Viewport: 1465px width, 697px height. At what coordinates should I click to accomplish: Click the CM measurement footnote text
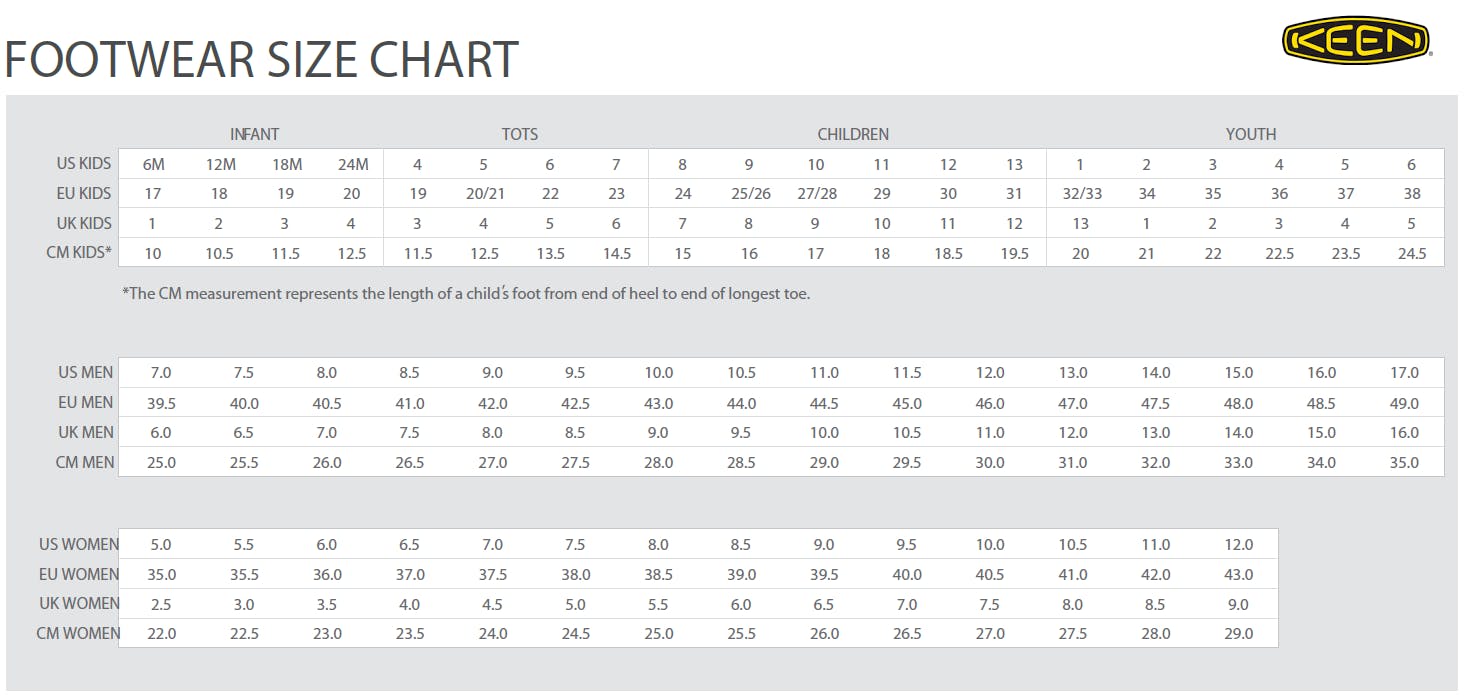point(466,294)
